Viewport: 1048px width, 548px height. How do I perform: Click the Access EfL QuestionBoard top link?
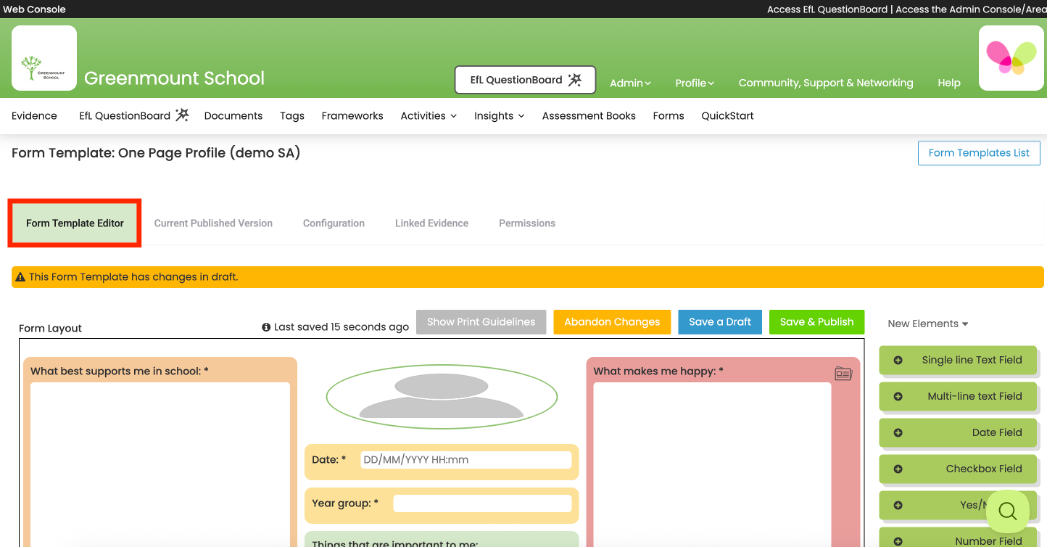pos(827,9)
